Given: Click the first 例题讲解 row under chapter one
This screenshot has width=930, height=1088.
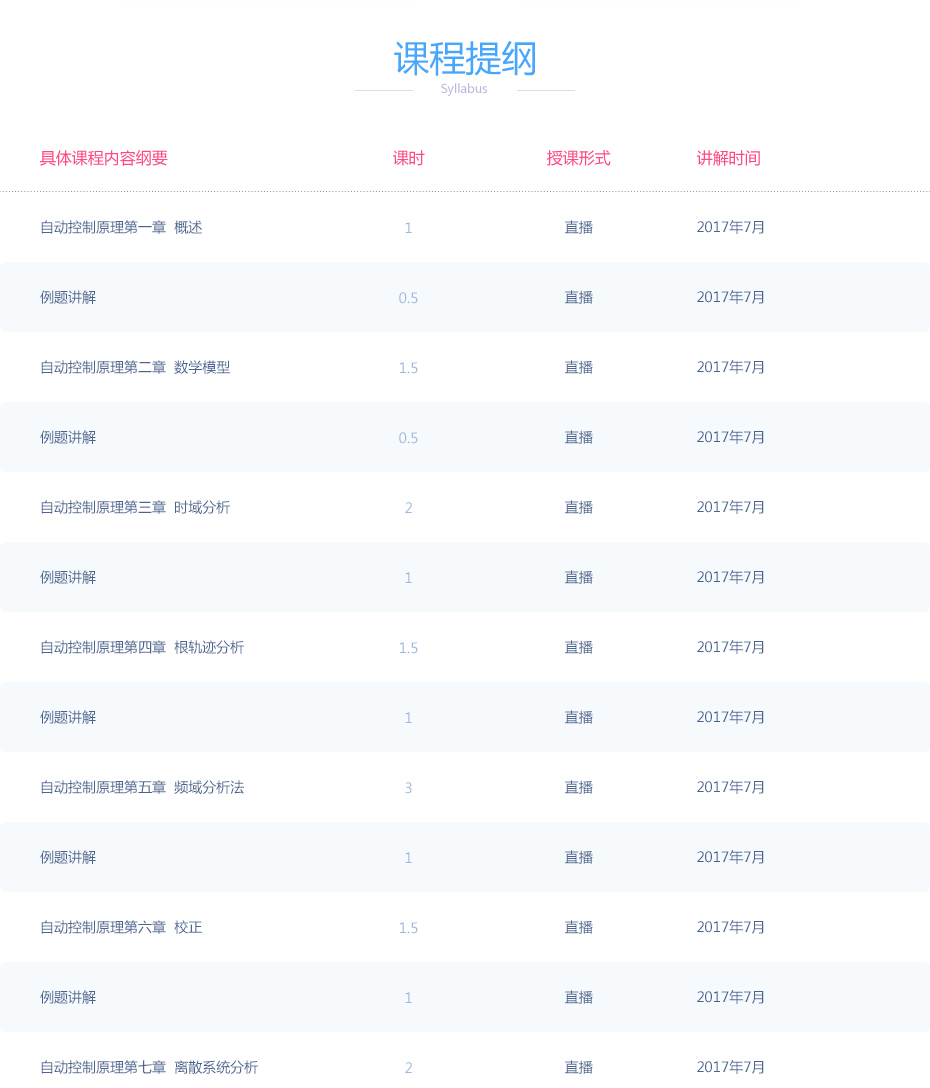Looking at the screenshot, I should pos(465,297).
